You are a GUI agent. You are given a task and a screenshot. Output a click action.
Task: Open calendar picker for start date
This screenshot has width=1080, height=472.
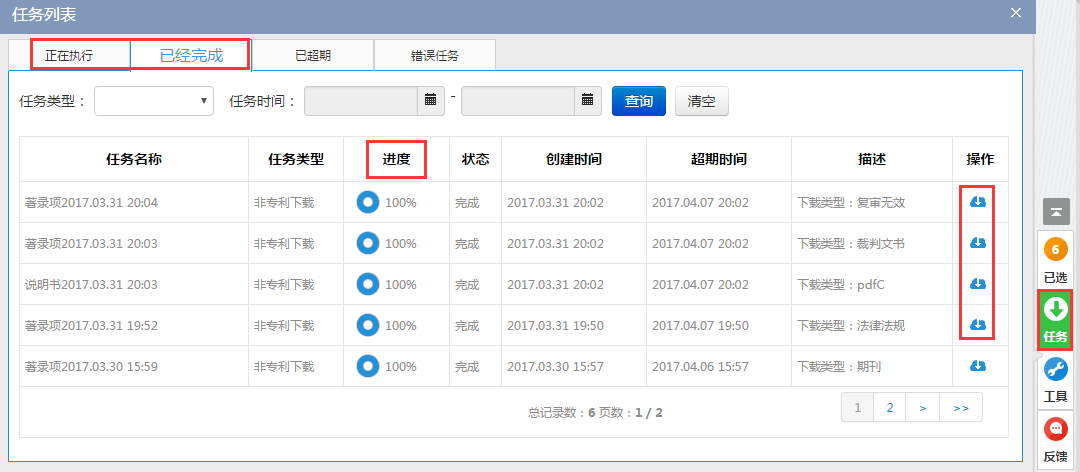pyautogui.click(x=431, y=101)
